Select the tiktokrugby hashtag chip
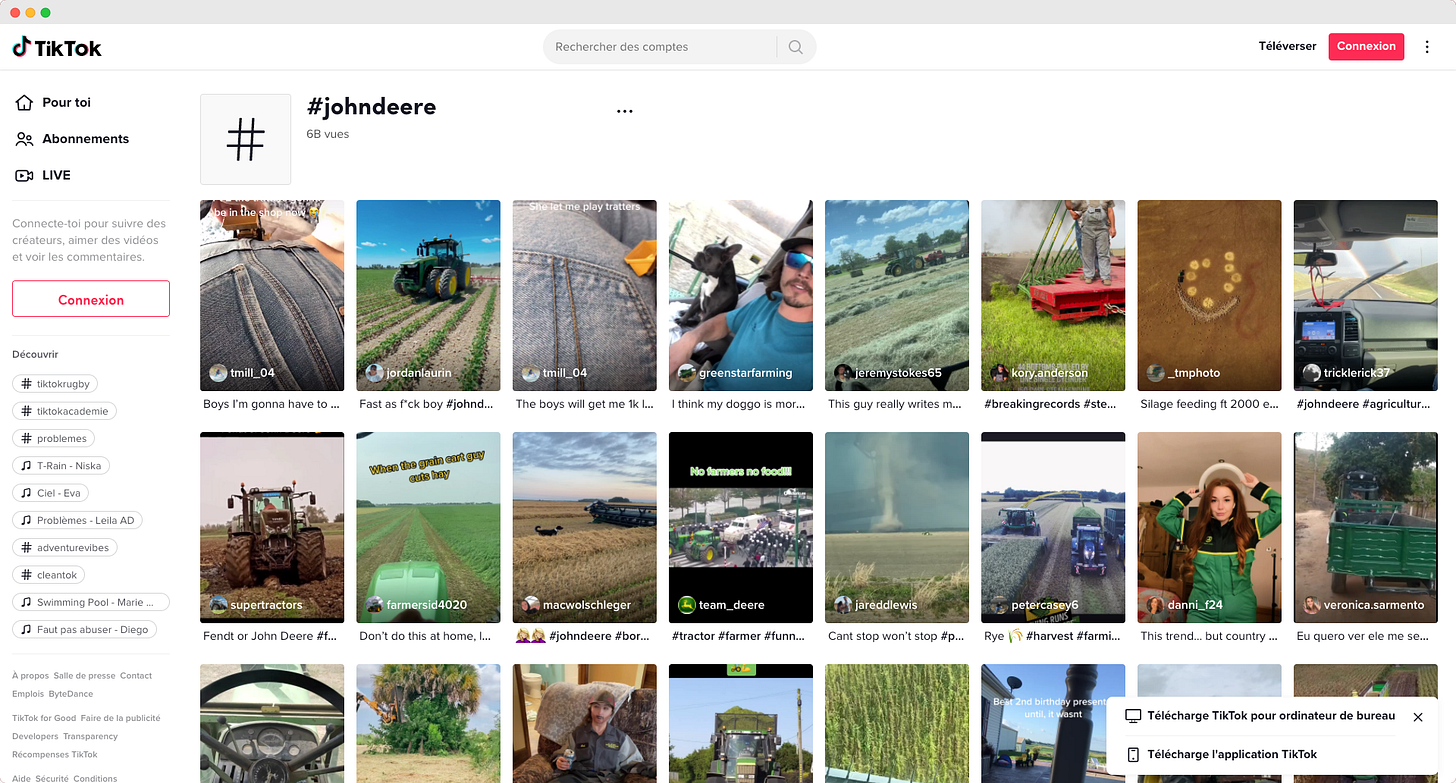1456x783 pixels. pyautogui.click(x=55, y=384)
